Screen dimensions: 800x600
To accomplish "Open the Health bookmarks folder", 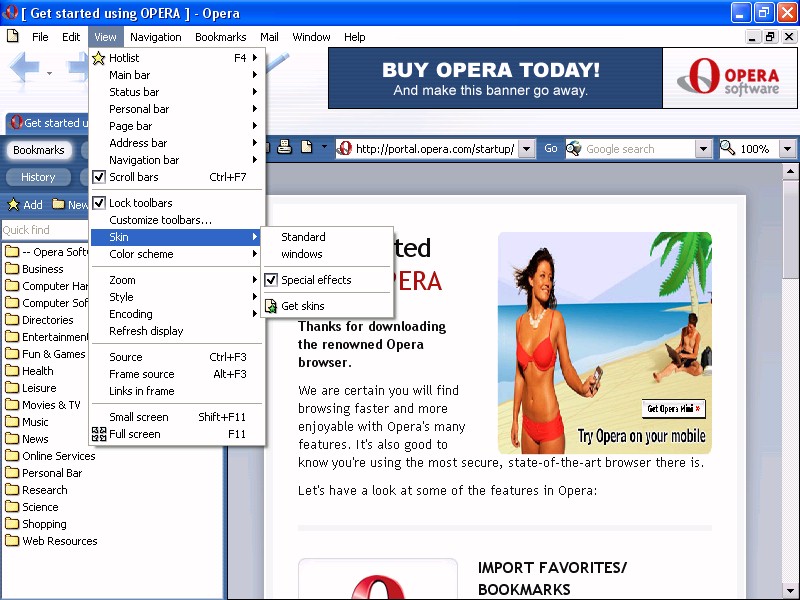I will pyautogui.click(x=29, y=371).
